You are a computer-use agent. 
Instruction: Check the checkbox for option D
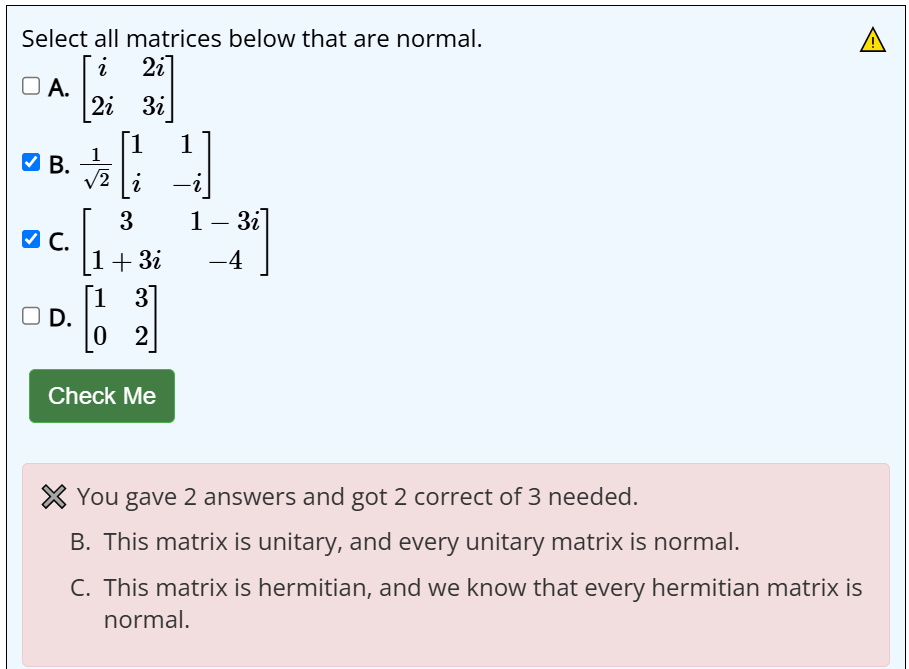31,316
